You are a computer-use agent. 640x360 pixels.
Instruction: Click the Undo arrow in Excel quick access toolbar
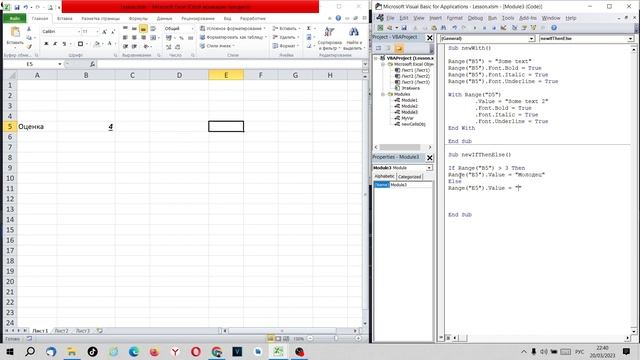(x=26, y=7)
